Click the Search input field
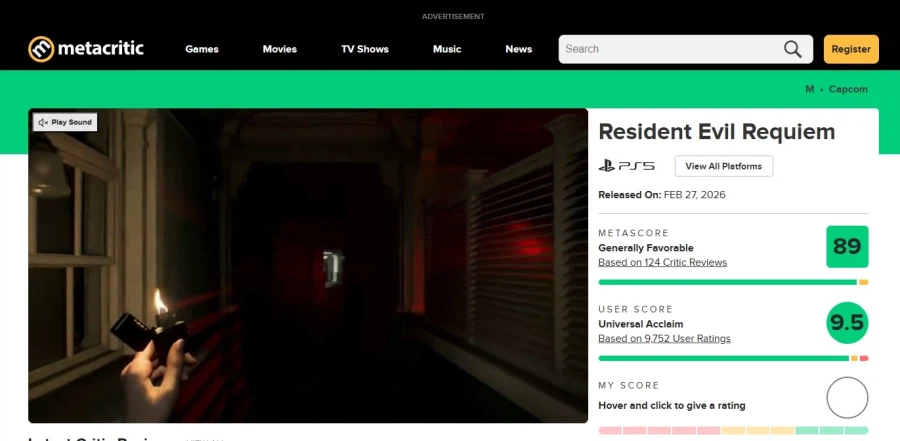Image resolution: width=900 pixels, height=441 pixels. tap(670, 49)
